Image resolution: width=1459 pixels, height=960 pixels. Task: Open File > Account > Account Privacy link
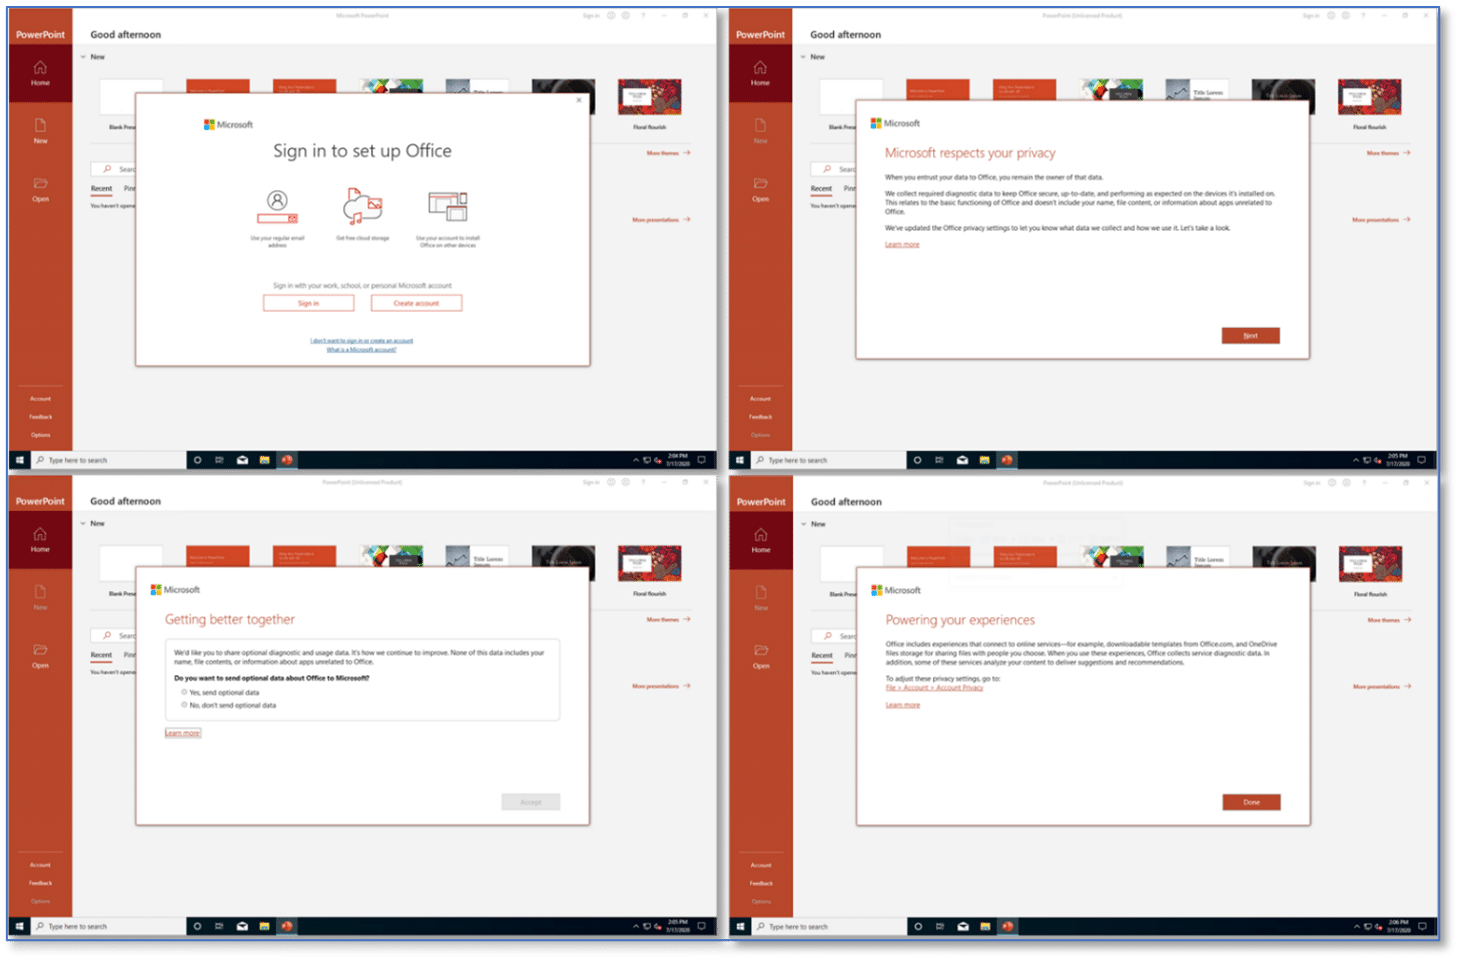tap(934, 688)
